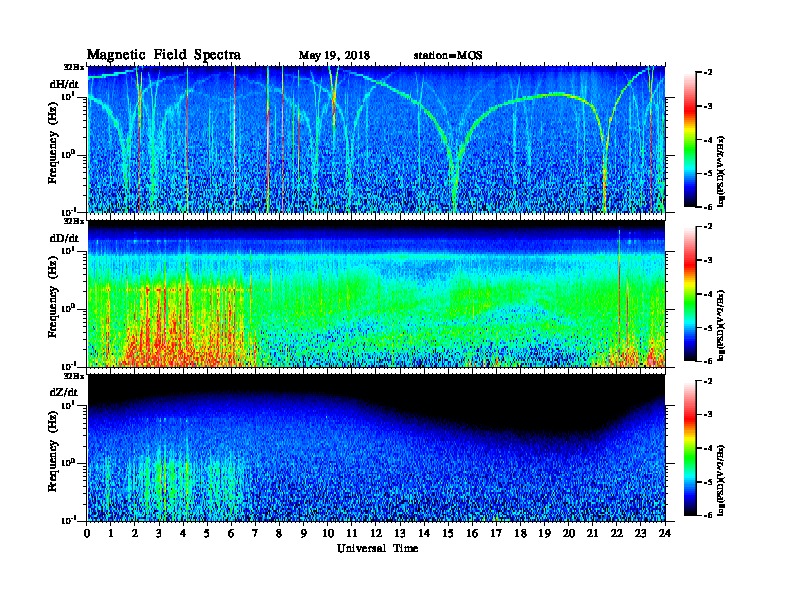Click the hour '20' tick label on time axis
This screenshot has height=612, width=792.
pyautogui.click(x=569, y=534)
